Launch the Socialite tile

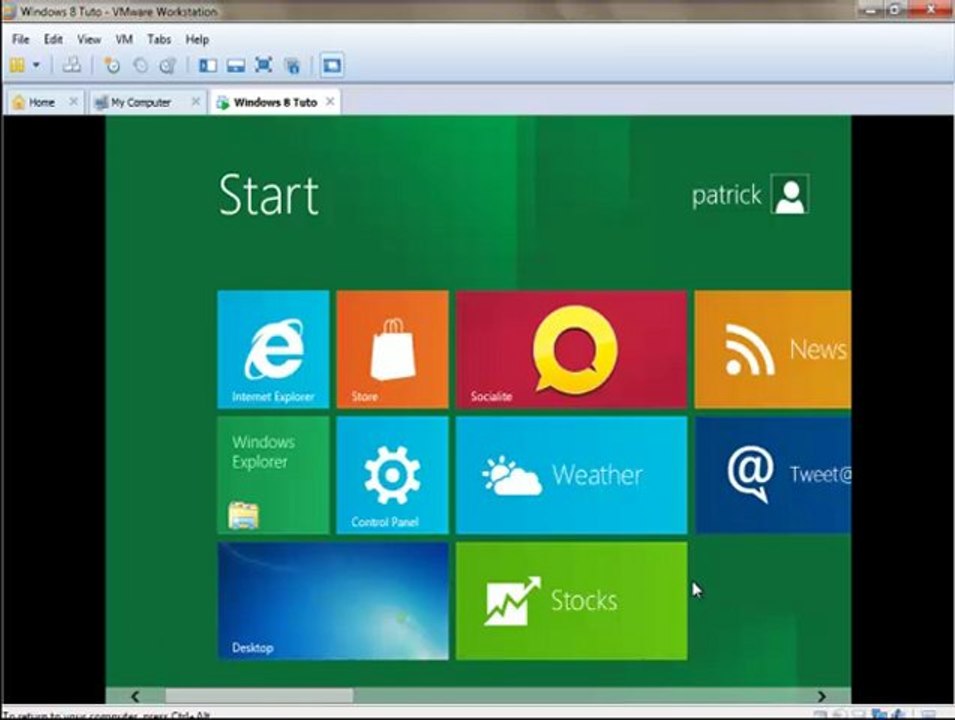click(571, 349)
